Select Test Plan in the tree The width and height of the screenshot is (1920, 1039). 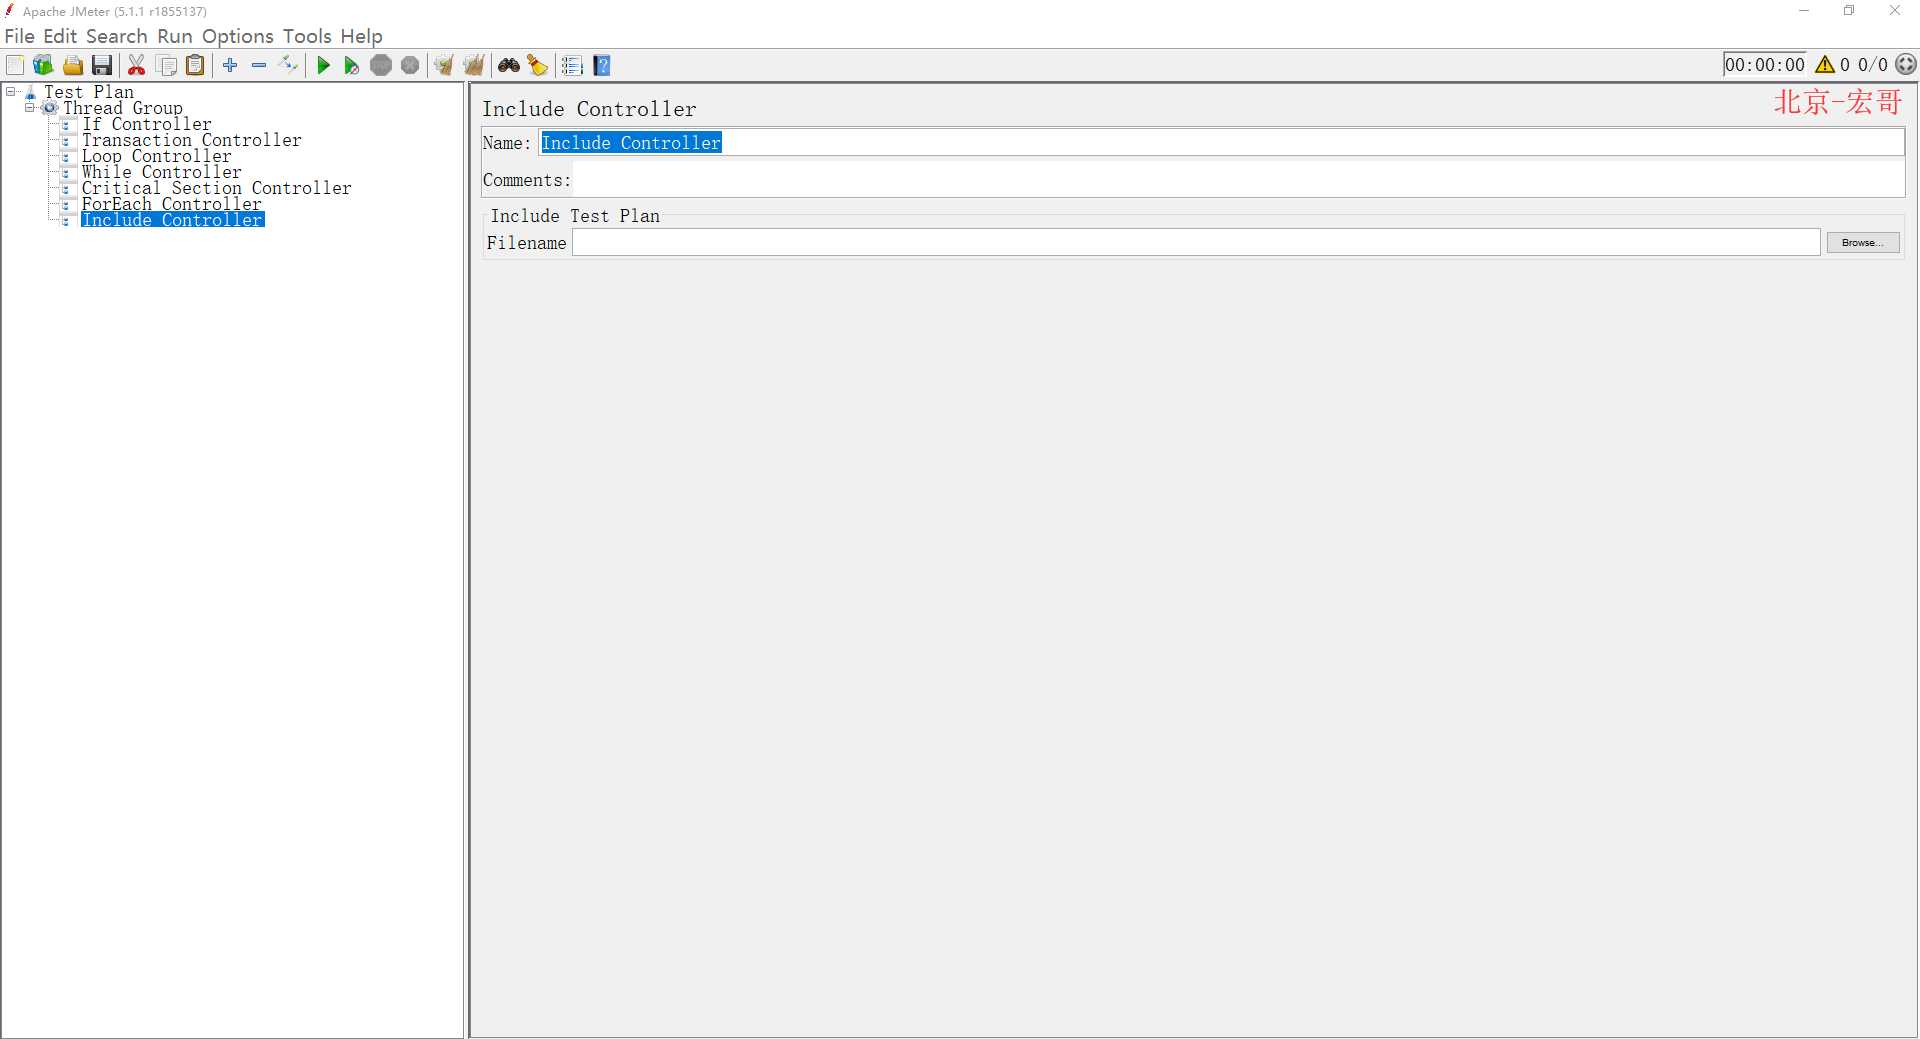[x=88, y=92]
